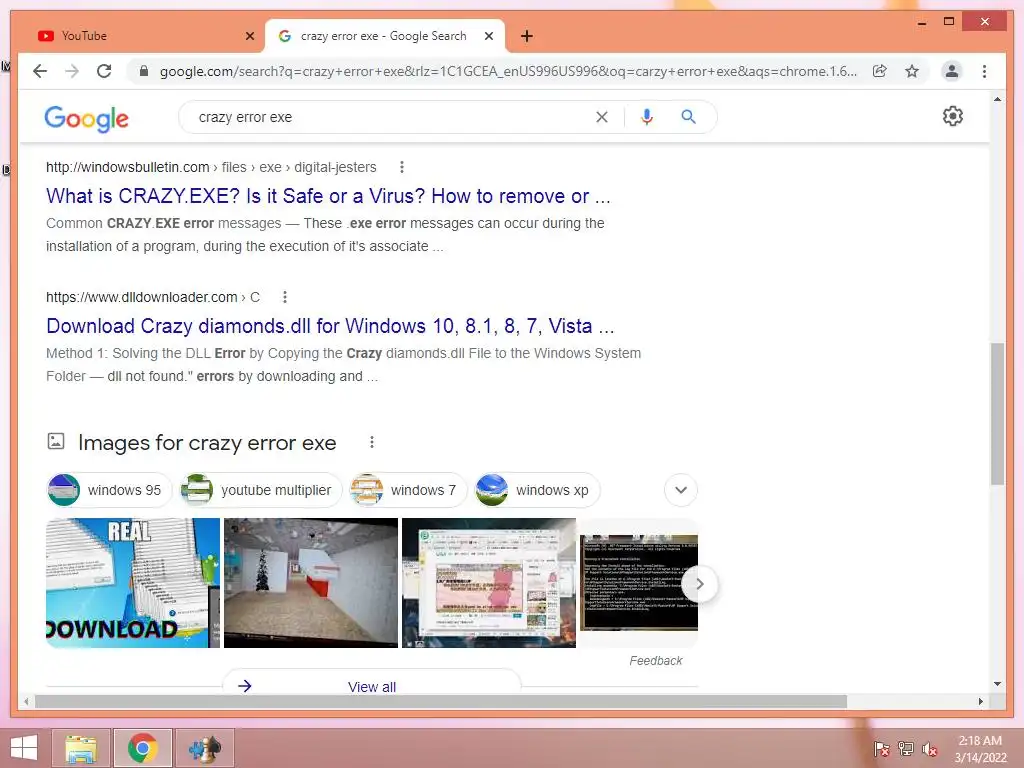The height and width of the screenshot is (768, 1024).
Task: Click the windowsbulletin.com breadcrumb URL
Action: click(x=211, y=167)
